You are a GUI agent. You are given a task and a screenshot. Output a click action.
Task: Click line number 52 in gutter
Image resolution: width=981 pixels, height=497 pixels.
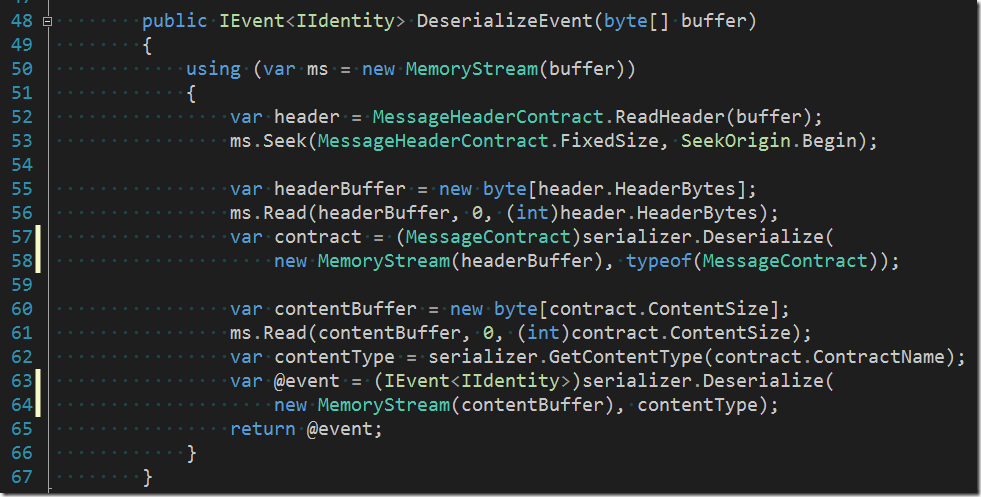(x=22, y=117)
